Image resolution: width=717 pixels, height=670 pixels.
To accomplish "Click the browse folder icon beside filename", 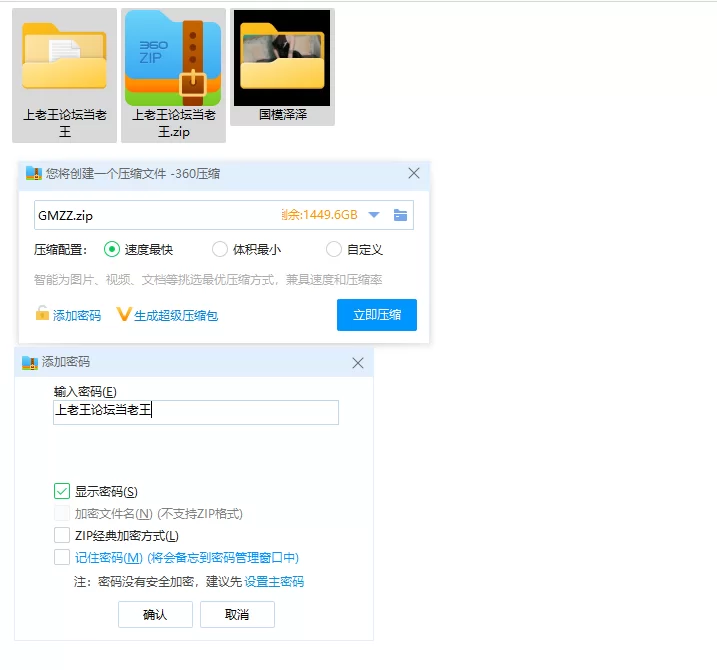I will [400, 215].
